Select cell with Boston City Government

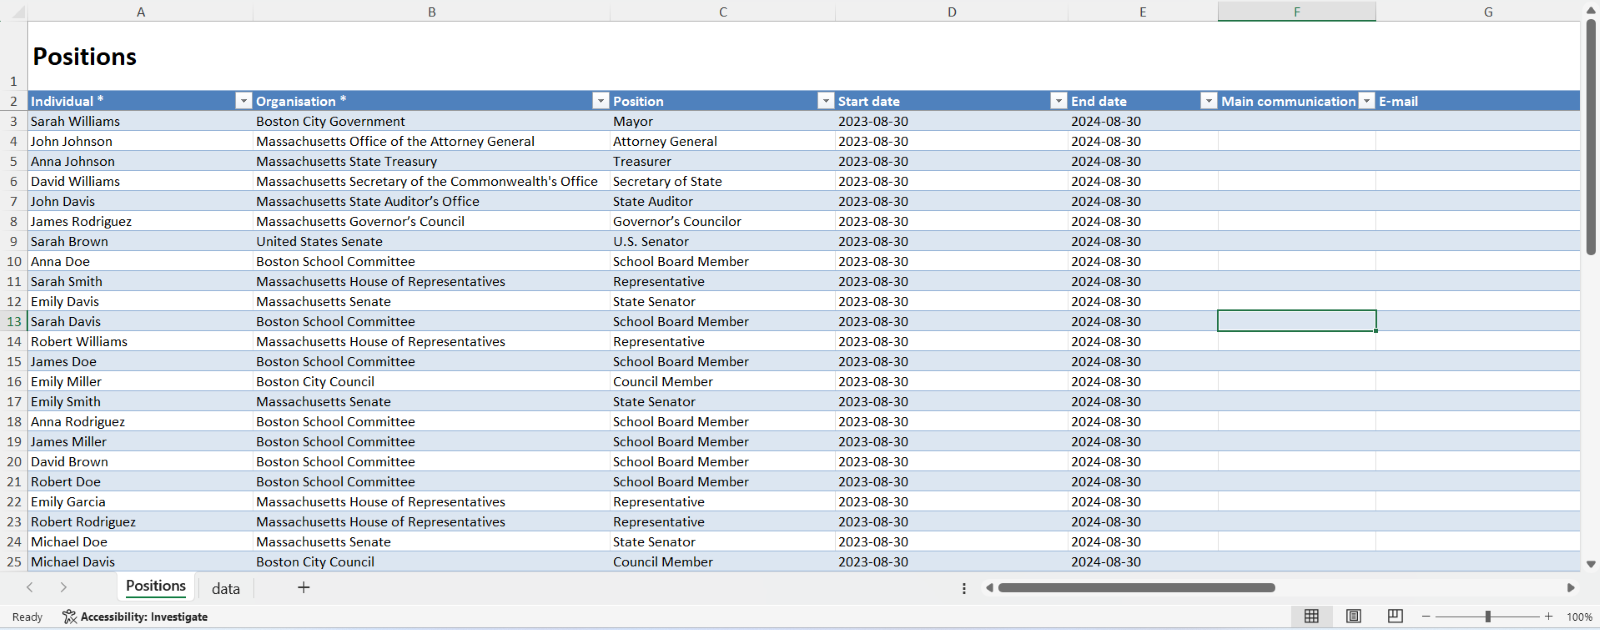(432, 121)
